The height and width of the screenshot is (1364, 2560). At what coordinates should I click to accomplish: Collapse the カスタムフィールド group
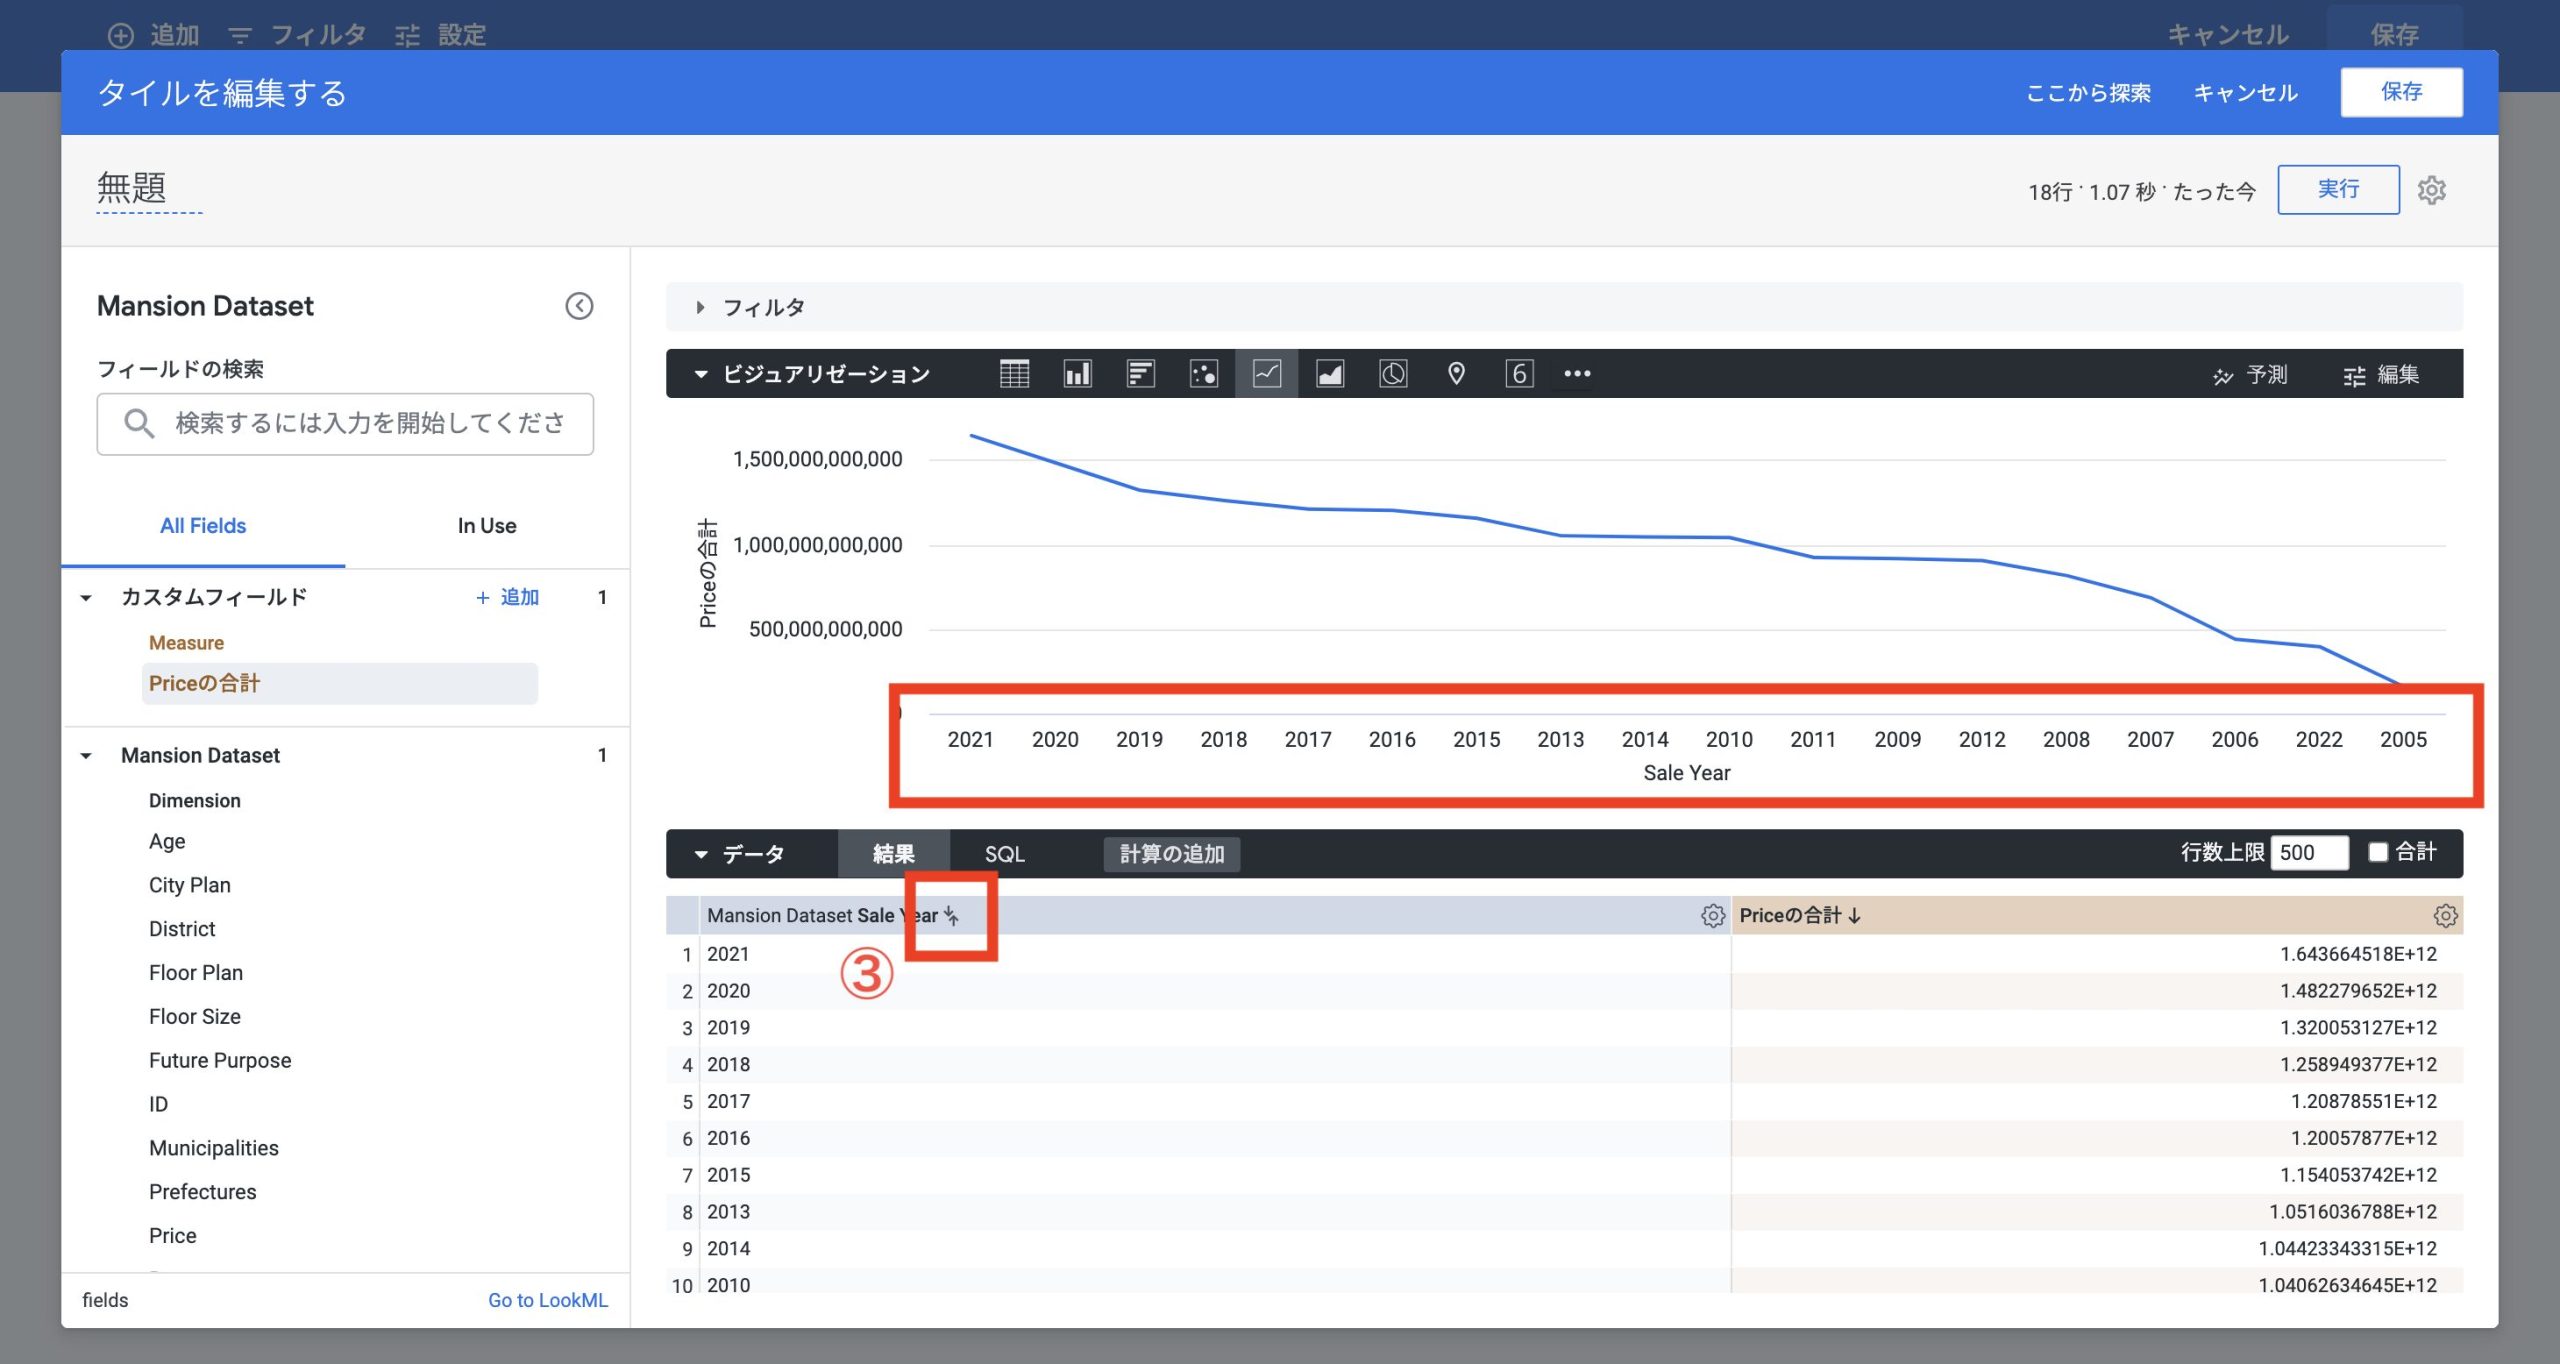click(86, 598)
